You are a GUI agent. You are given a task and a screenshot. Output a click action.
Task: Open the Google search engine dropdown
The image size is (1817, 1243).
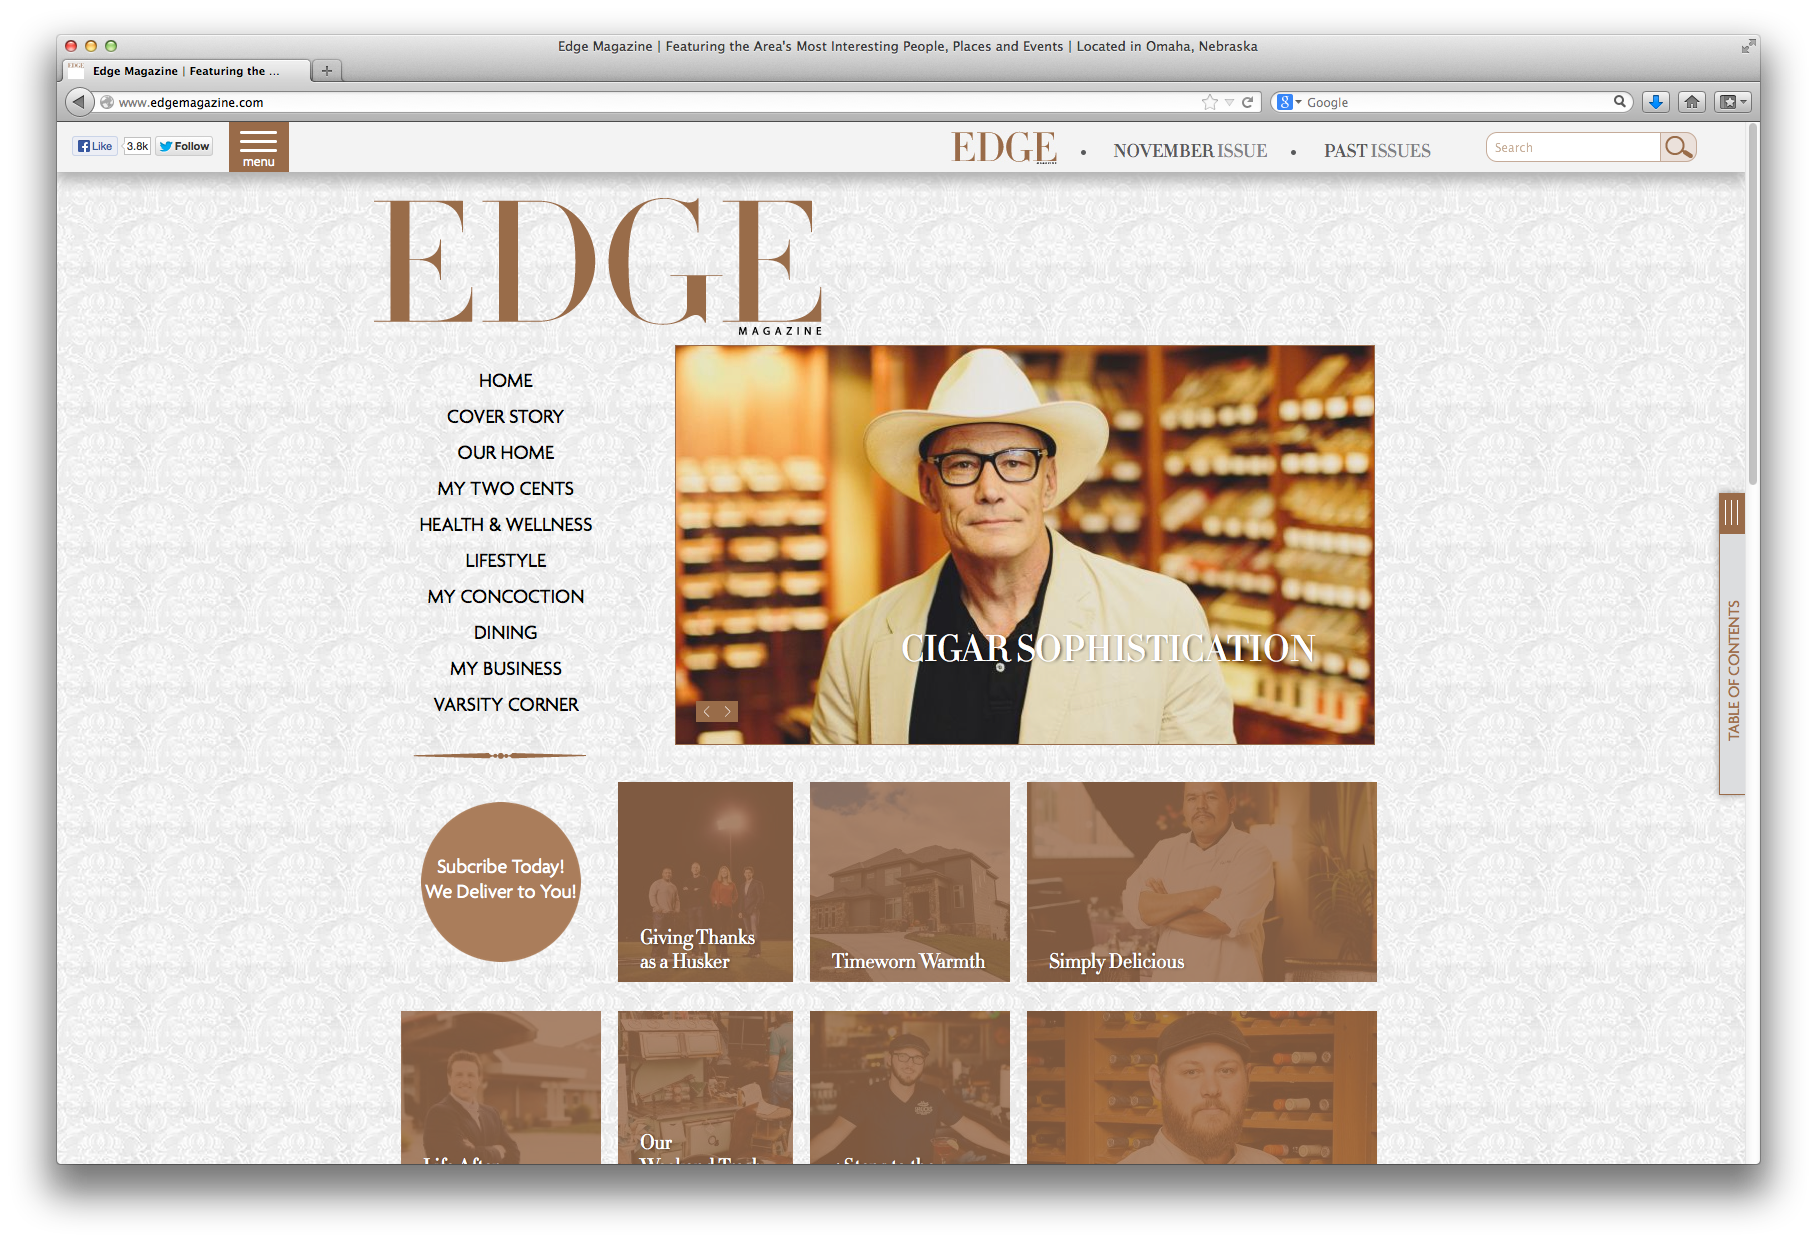1290,102
